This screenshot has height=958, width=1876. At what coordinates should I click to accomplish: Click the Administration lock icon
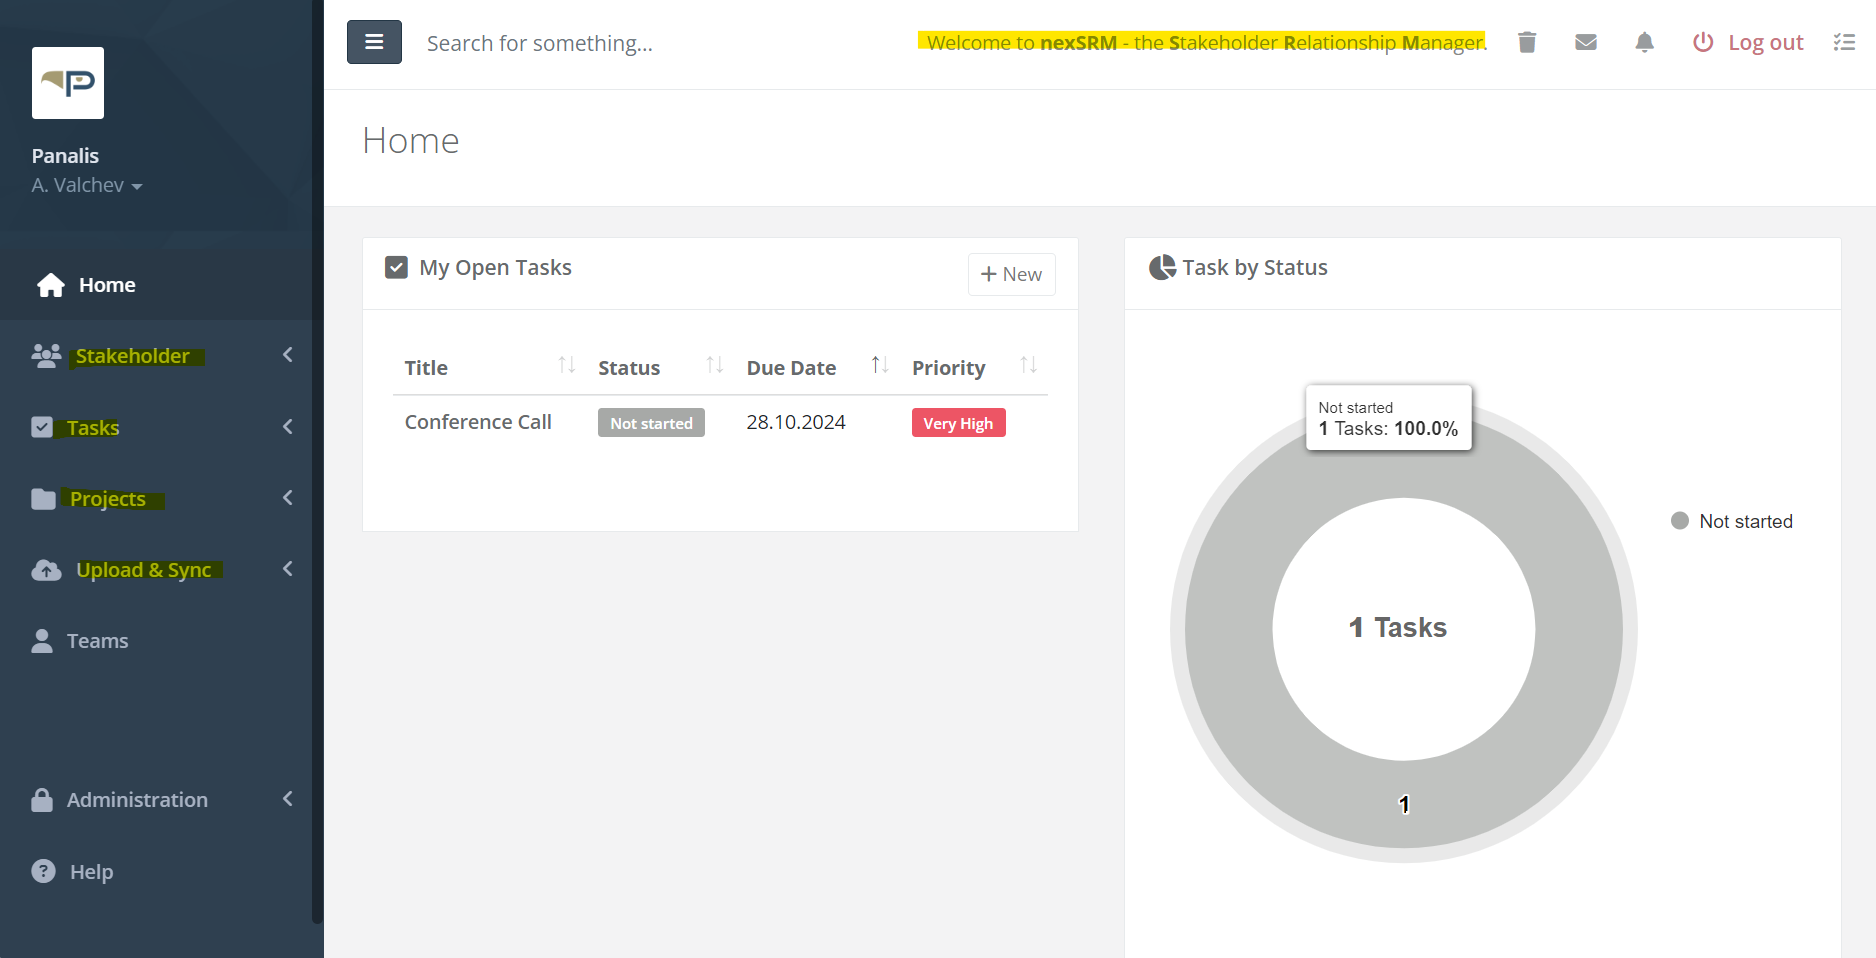point(42,800)
